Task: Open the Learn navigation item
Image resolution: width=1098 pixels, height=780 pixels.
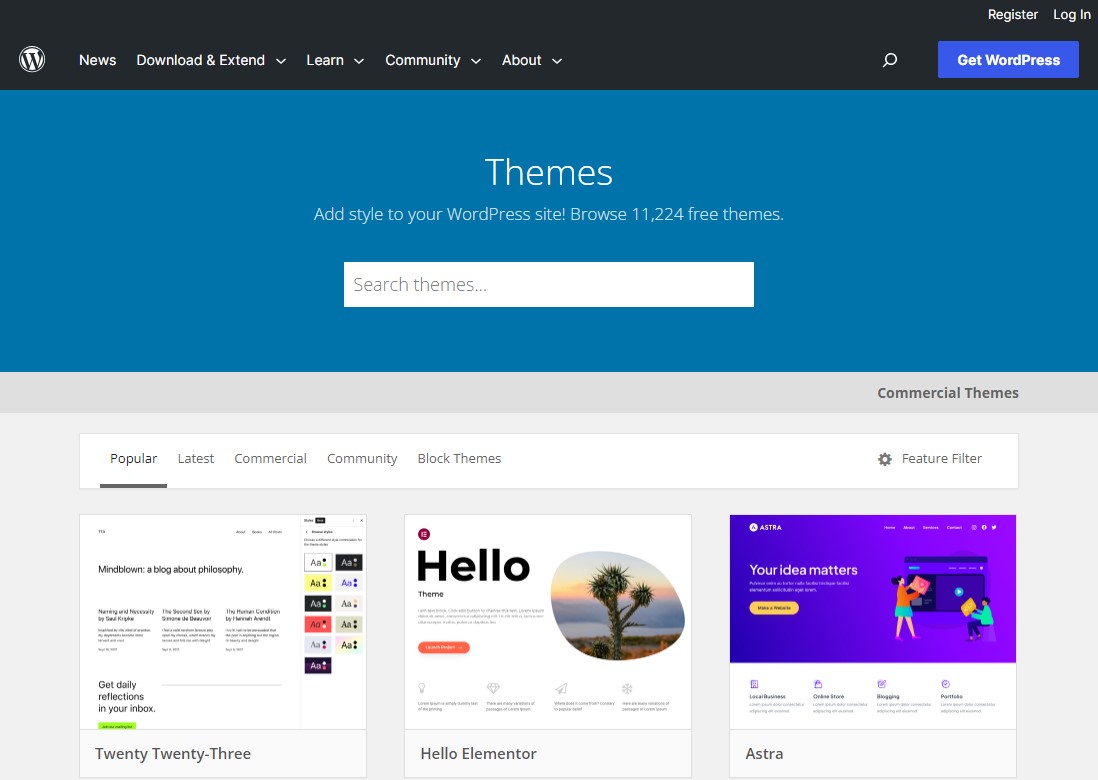Action: tap(325, 60)
